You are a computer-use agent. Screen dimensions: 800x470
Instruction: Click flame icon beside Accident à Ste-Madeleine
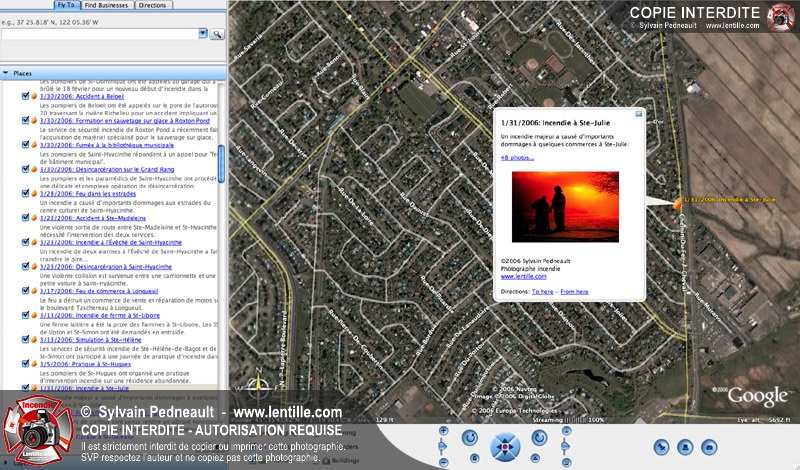pos(34,218)
